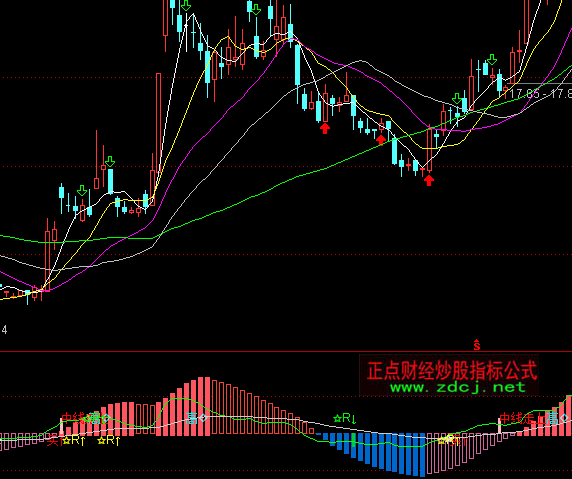
Task: Click the red divider line between panels
Action: [286, 352]
